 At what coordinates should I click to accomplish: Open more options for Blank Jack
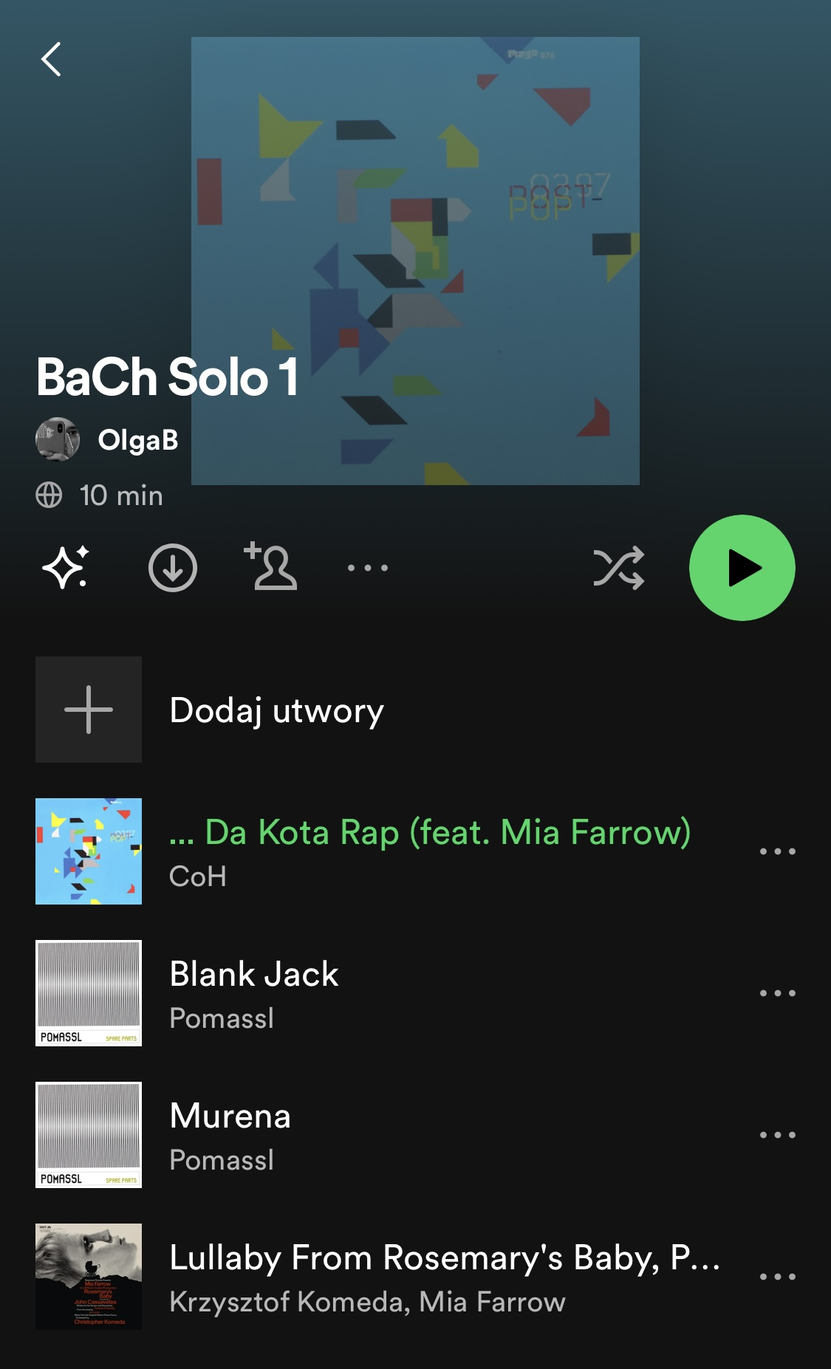[x=777, y=994]
